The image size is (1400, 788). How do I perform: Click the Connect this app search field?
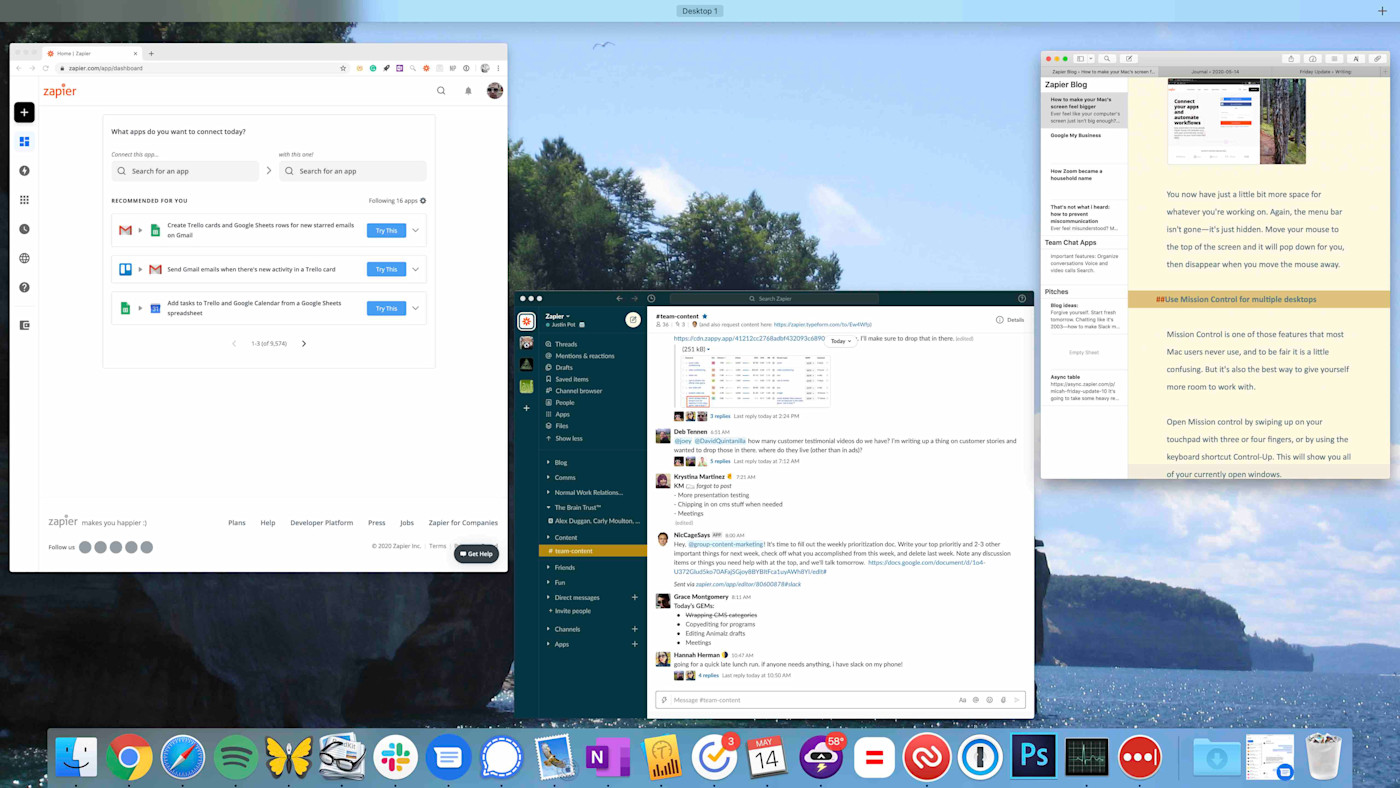185,171
